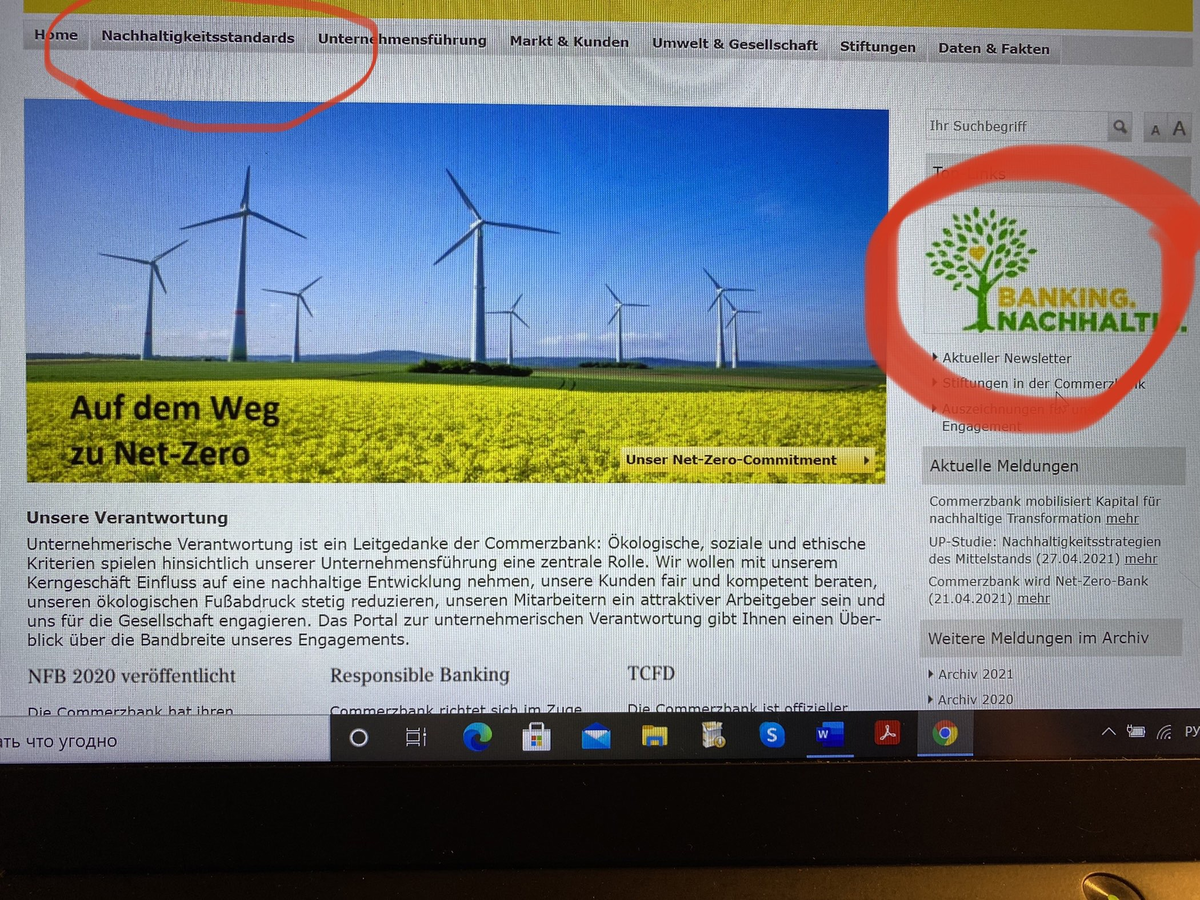Open the Mail app taskbar icon
This screenshot has height=900, width=1200.
(596, 738)
